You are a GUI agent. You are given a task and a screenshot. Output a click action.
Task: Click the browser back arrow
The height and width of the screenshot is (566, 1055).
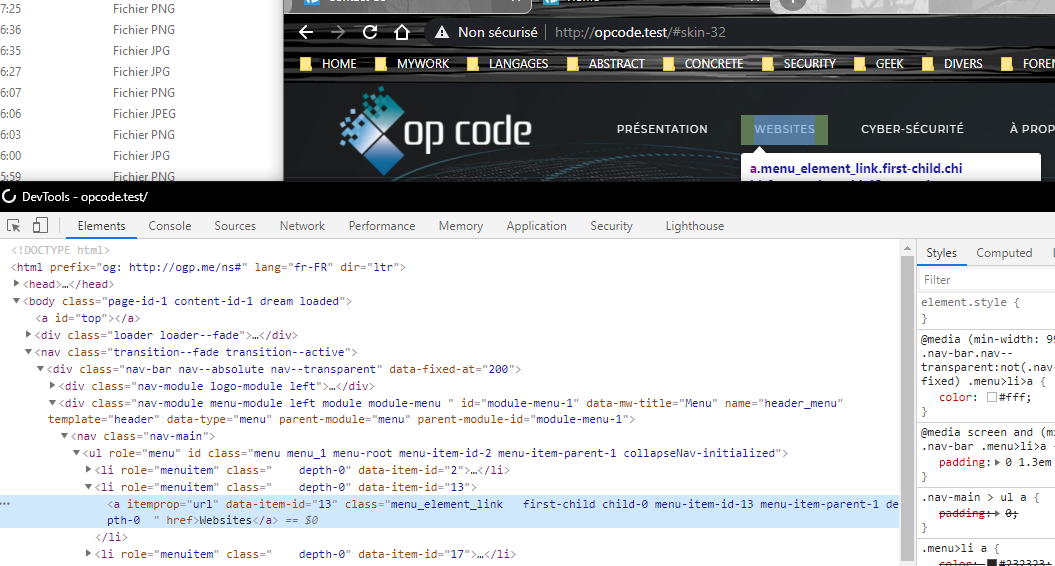coord(306,32)
